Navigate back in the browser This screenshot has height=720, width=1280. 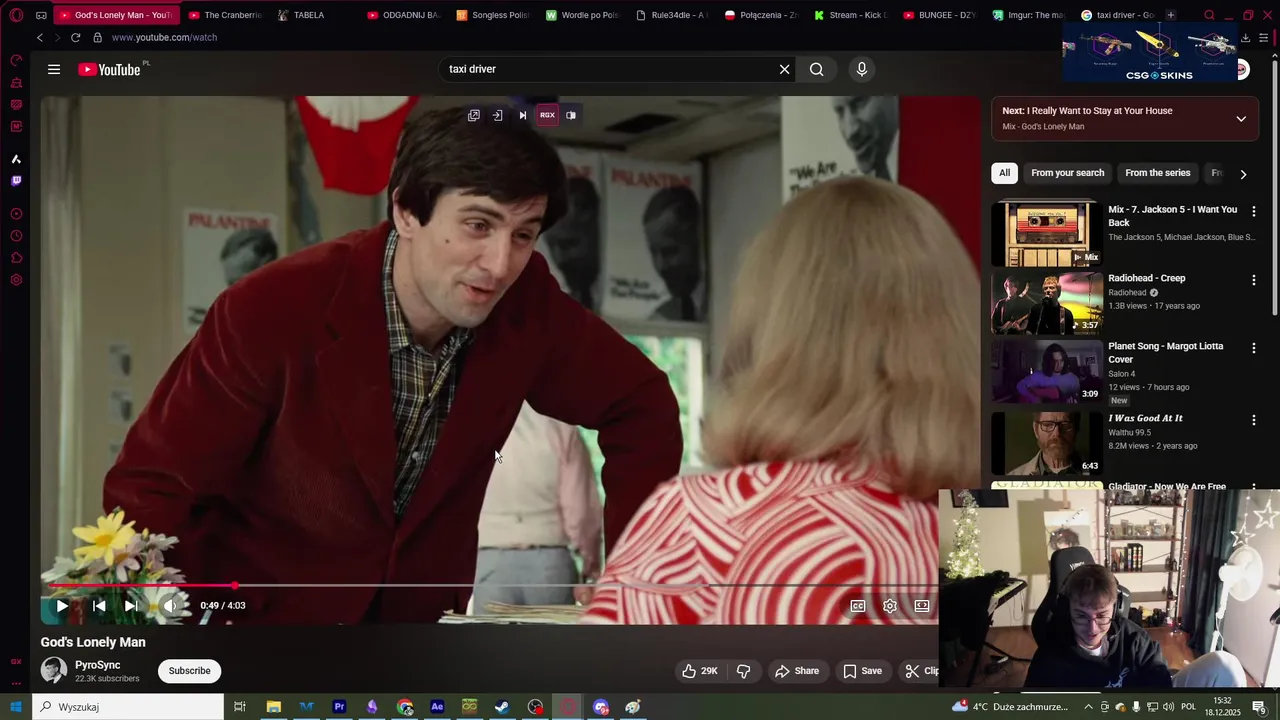click(x=40, y=37)
